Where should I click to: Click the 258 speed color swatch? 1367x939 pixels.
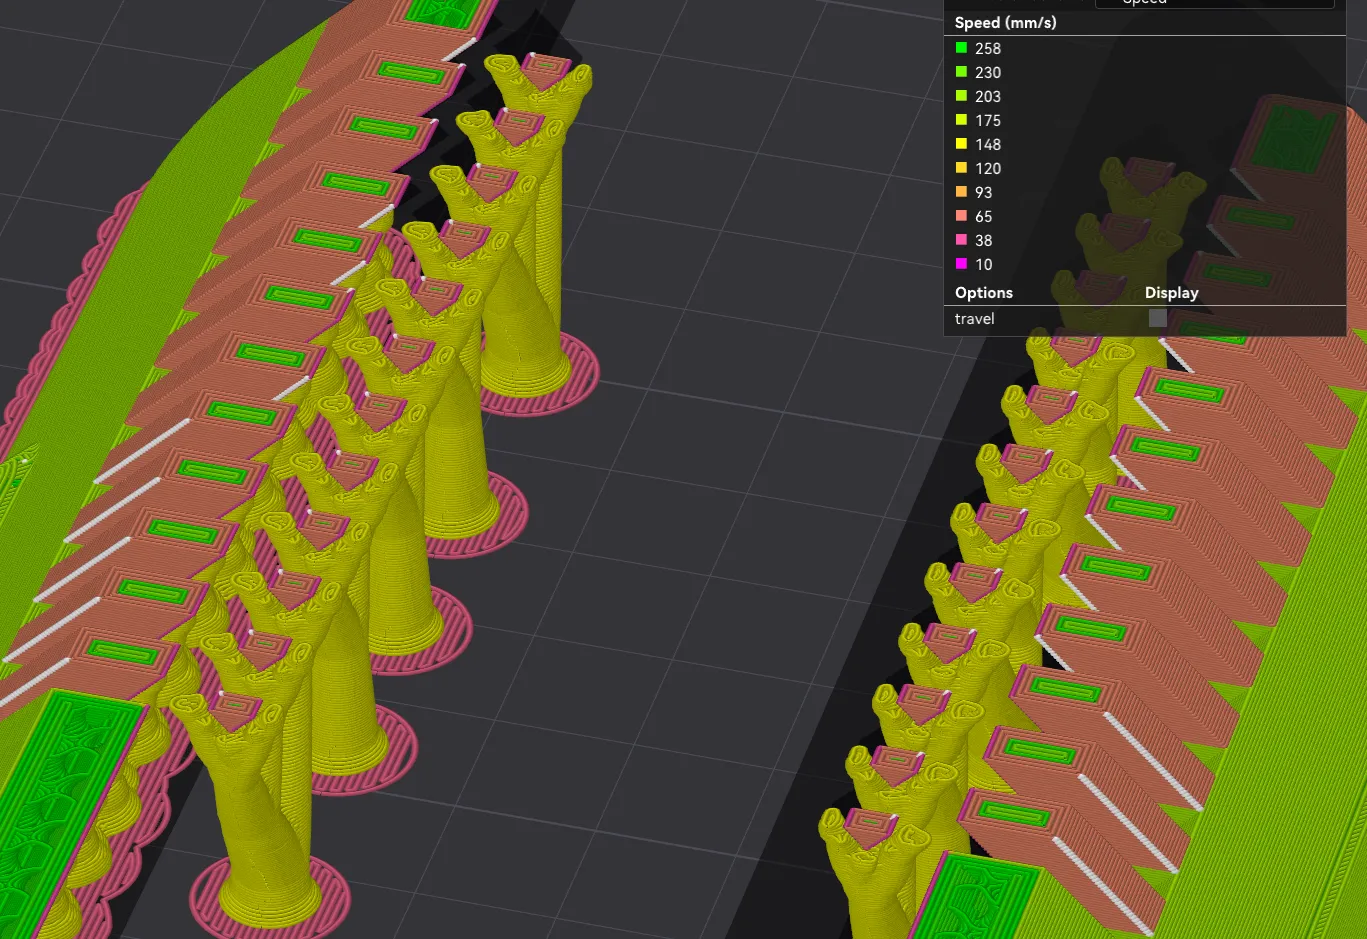click(x=961, y=48)
